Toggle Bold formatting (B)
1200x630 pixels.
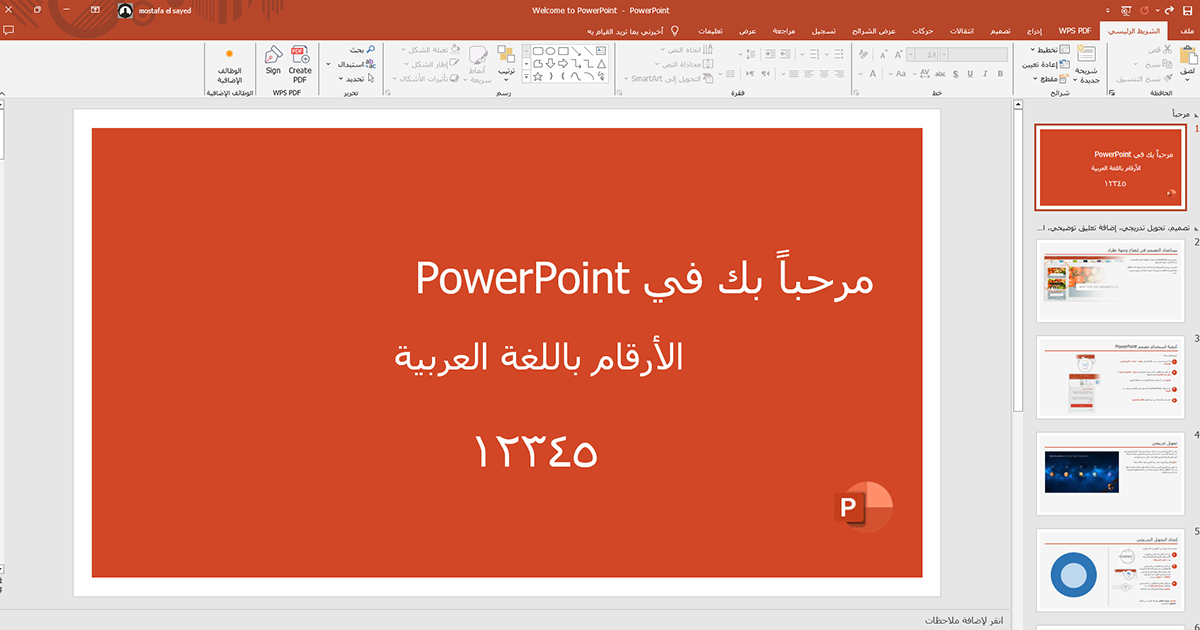(x=1000, y=74)
